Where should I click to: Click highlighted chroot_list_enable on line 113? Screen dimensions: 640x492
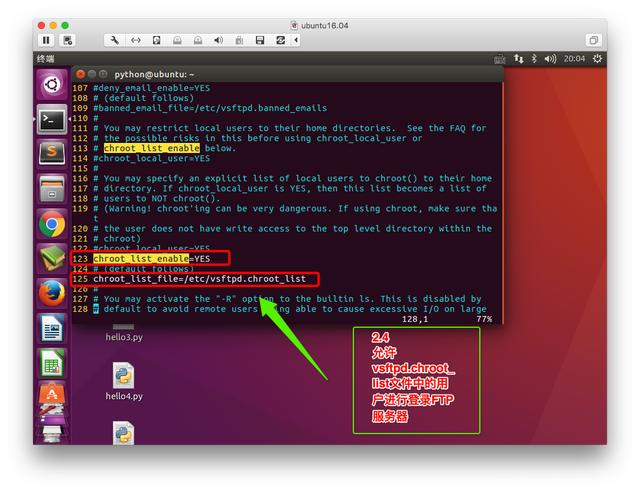point(152,148)
